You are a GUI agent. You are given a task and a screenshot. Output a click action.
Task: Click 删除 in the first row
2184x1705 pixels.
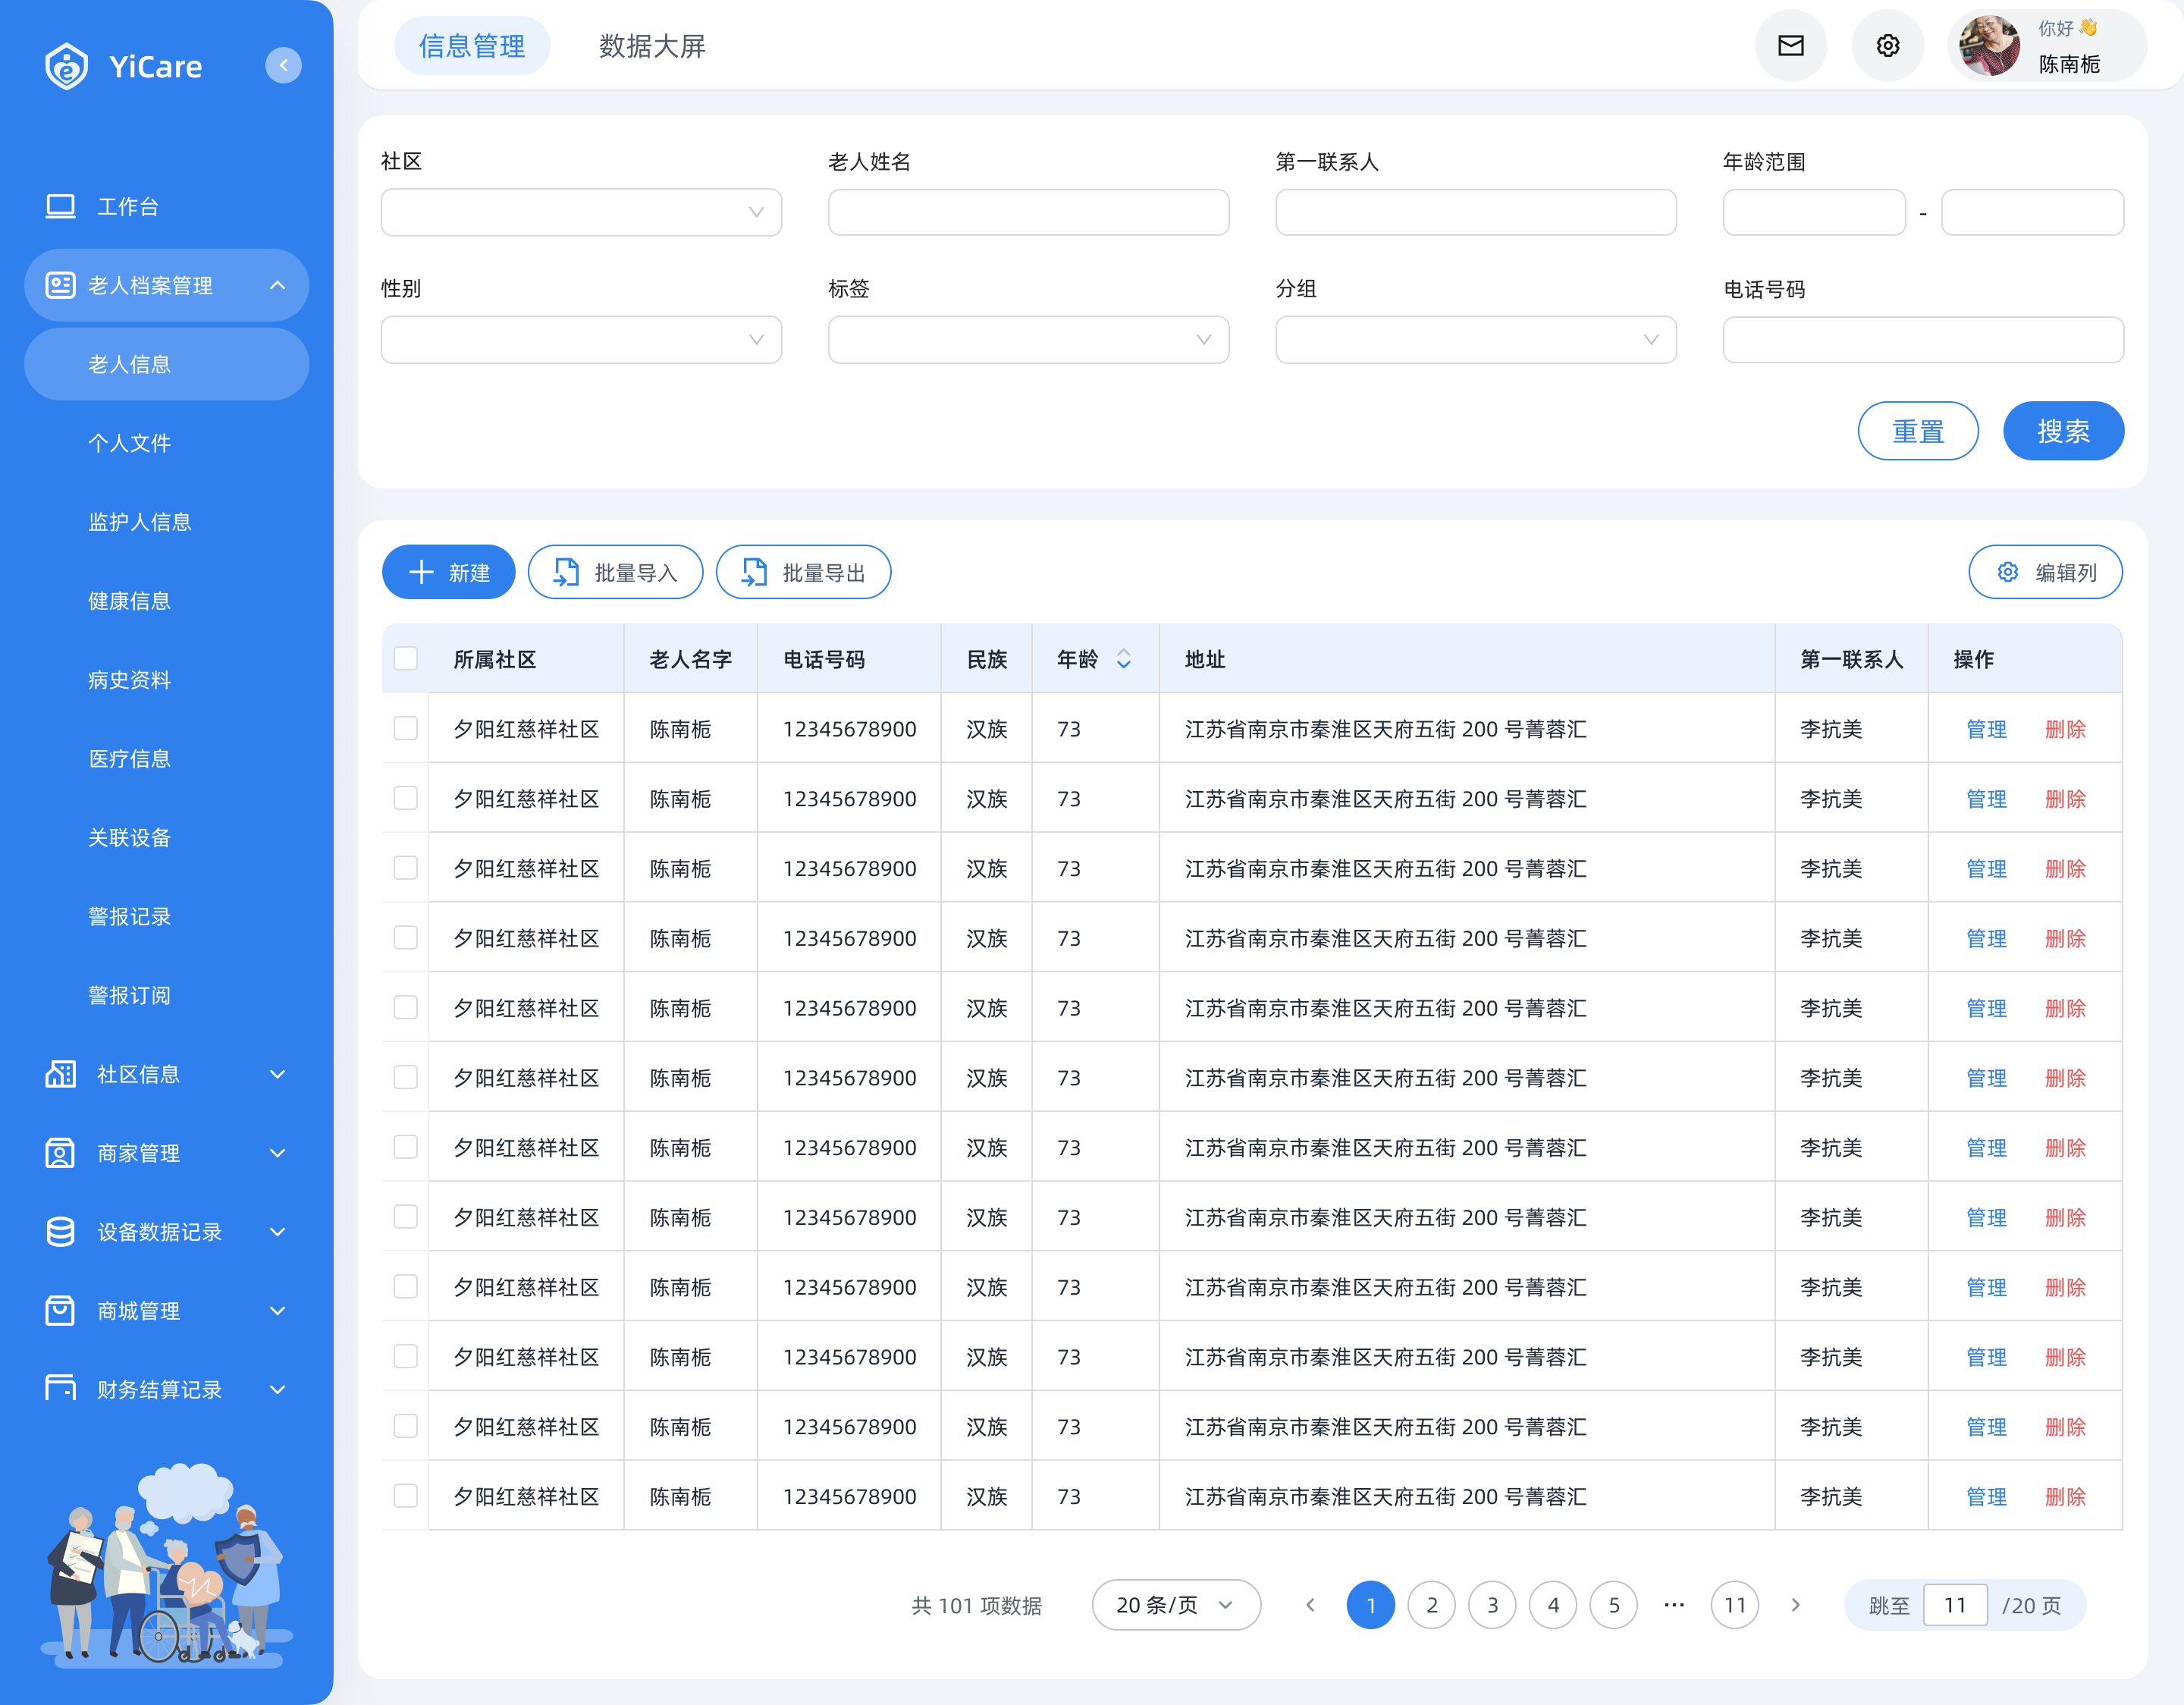tap(2065, 729)
